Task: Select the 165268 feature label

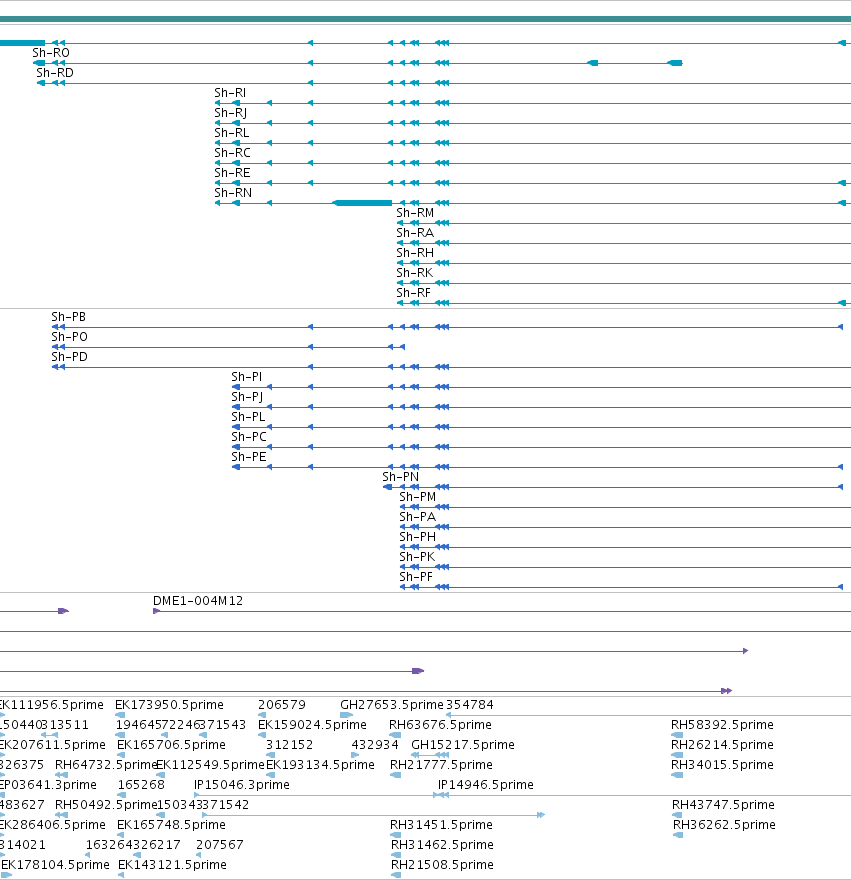Action: click(x=141, y=785)
